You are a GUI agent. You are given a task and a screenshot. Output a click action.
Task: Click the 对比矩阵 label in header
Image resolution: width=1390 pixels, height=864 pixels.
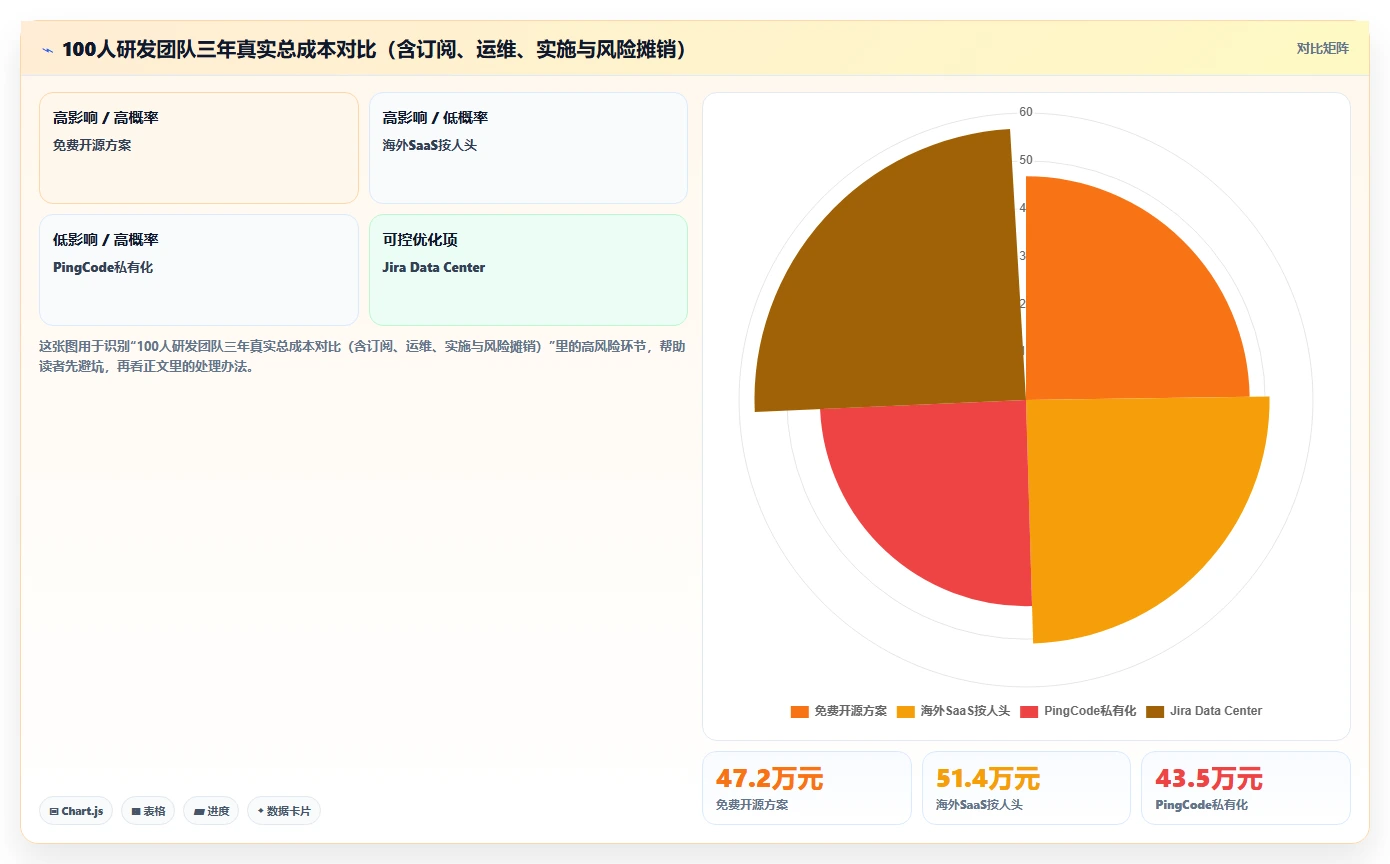click(x=1322, y=48)
